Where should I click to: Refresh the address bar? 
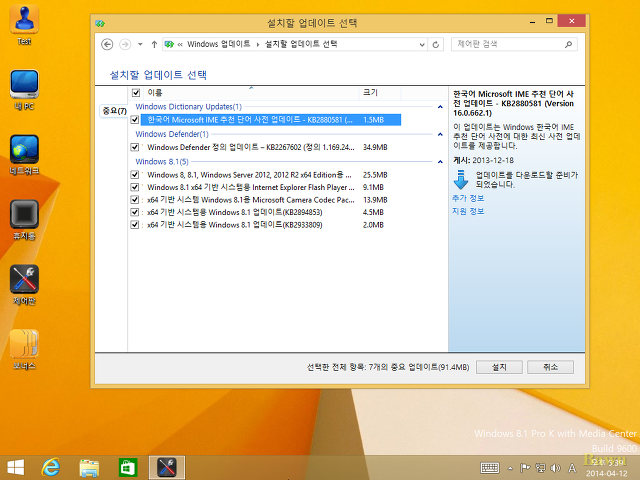pyautogui.click(x=436, y=44)
